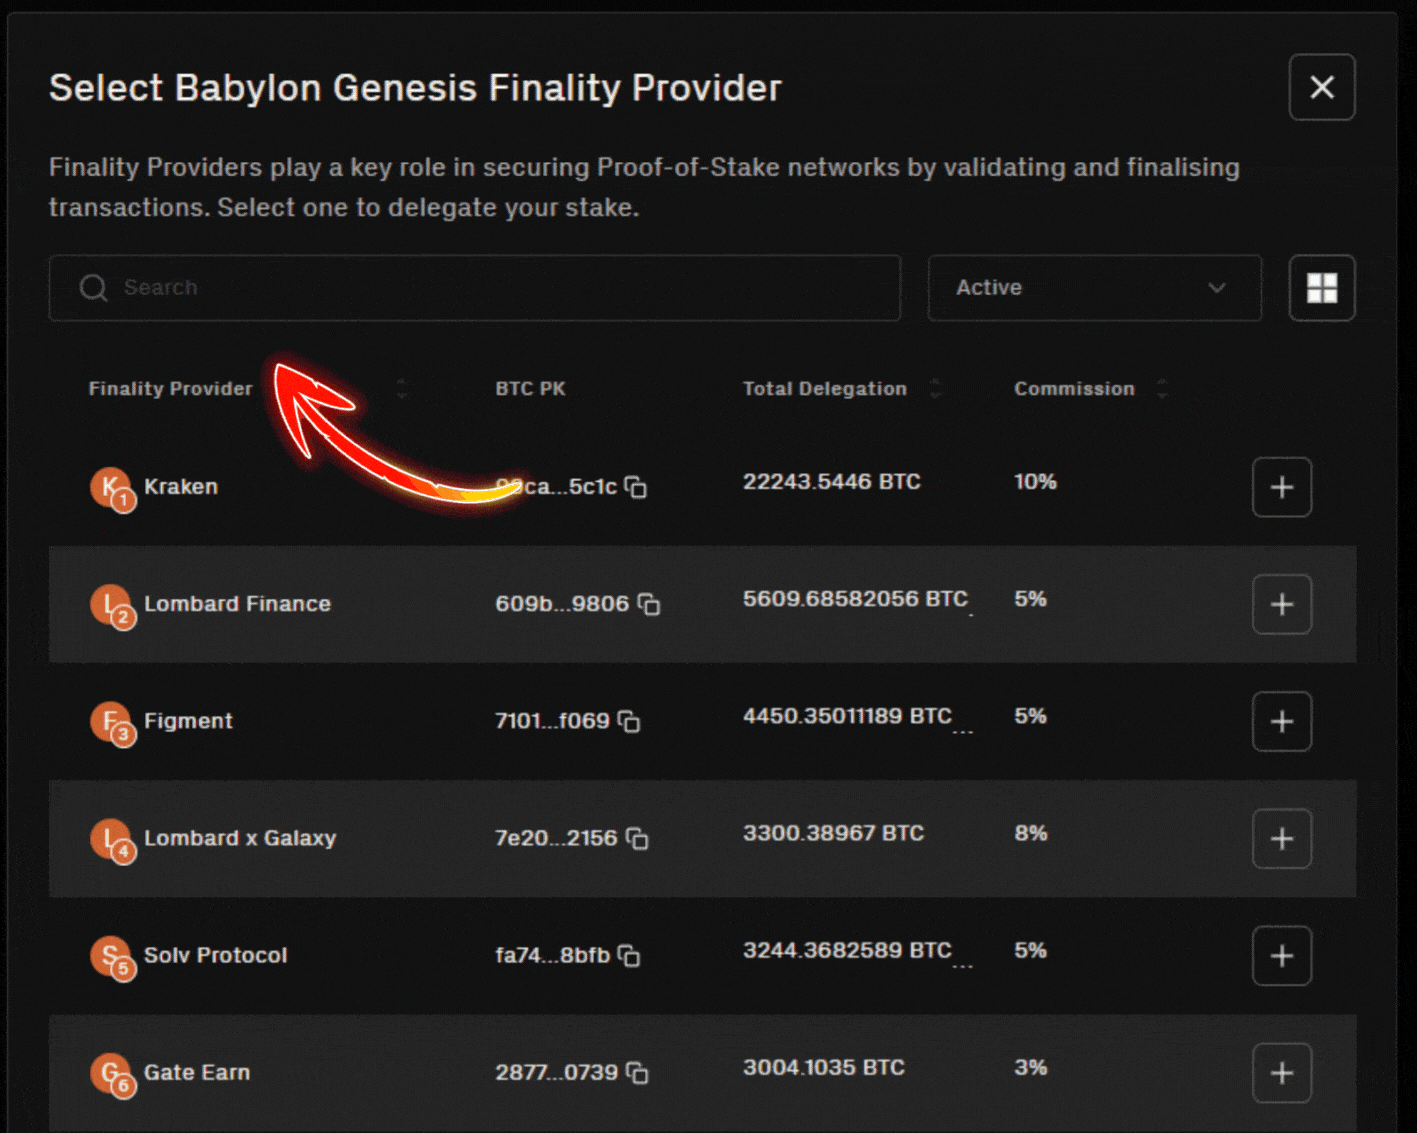This screenshot has height=1133, width=1417.
Task: Click the Gate Earn provider logo icon
Action: [112, 1072]
